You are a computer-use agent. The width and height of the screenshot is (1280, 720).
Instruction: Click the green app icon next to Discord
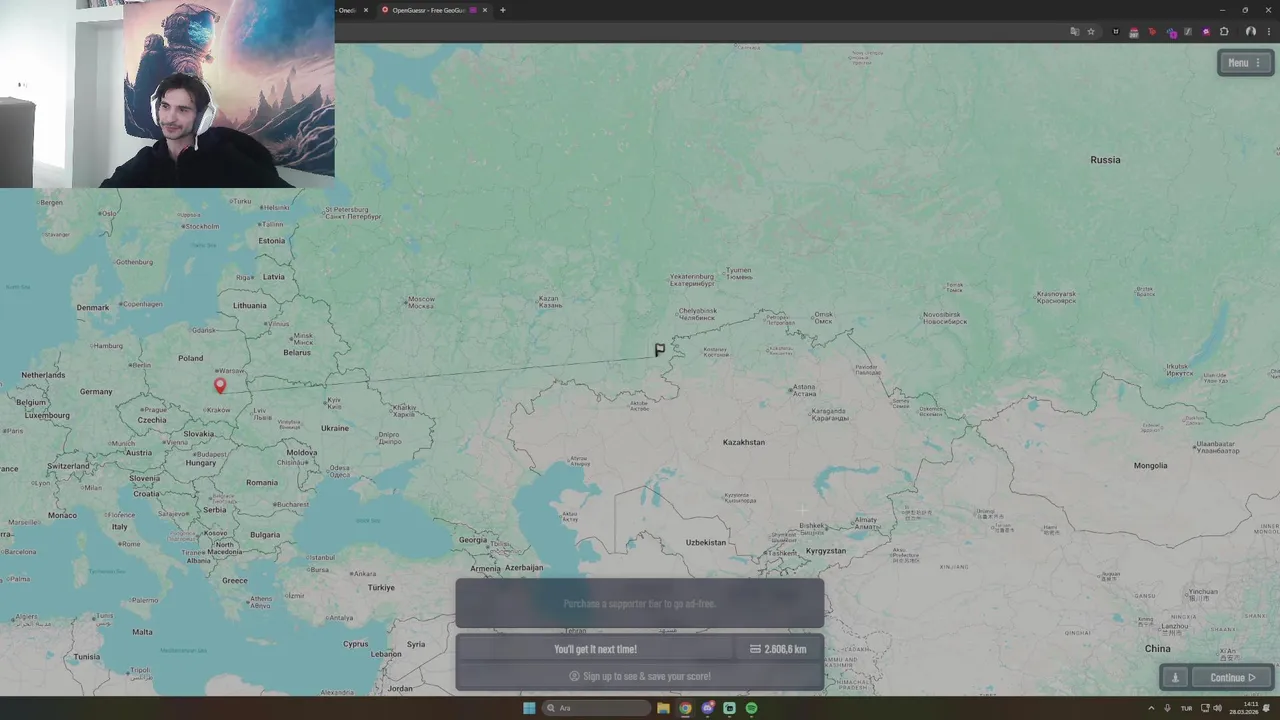[729, 708]
